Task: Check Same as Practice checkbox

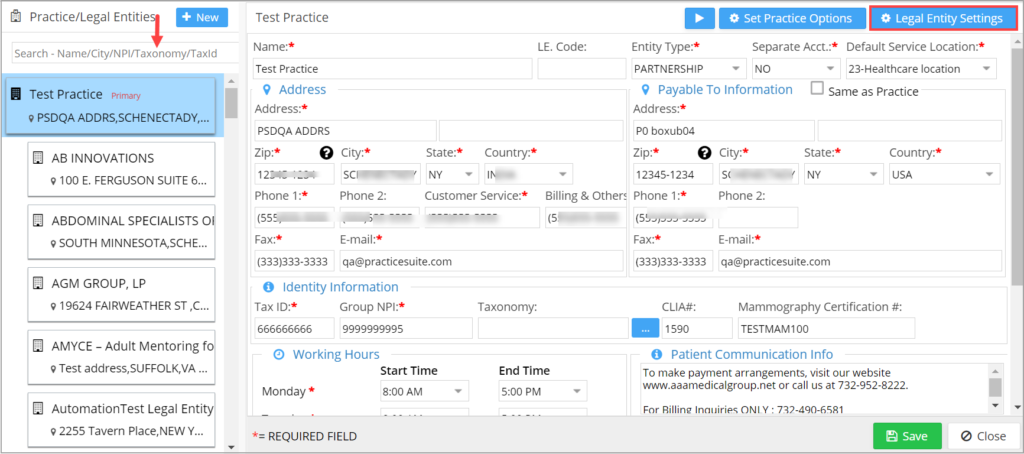Action: [817, 89]
